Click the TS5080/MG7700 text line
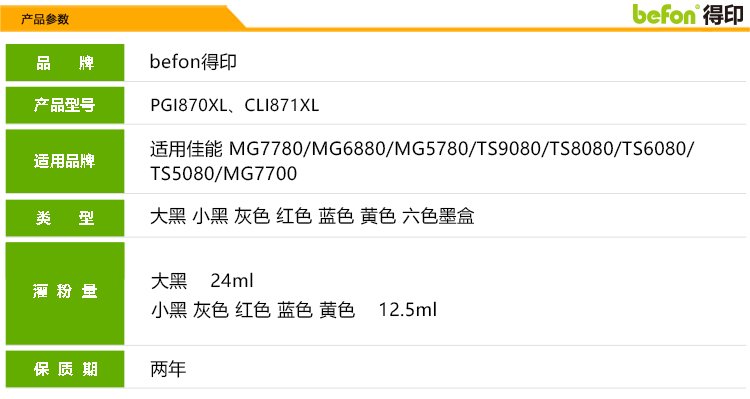This screenshot has width=750, height=399. pyautogui.click(x=223, y=174)
